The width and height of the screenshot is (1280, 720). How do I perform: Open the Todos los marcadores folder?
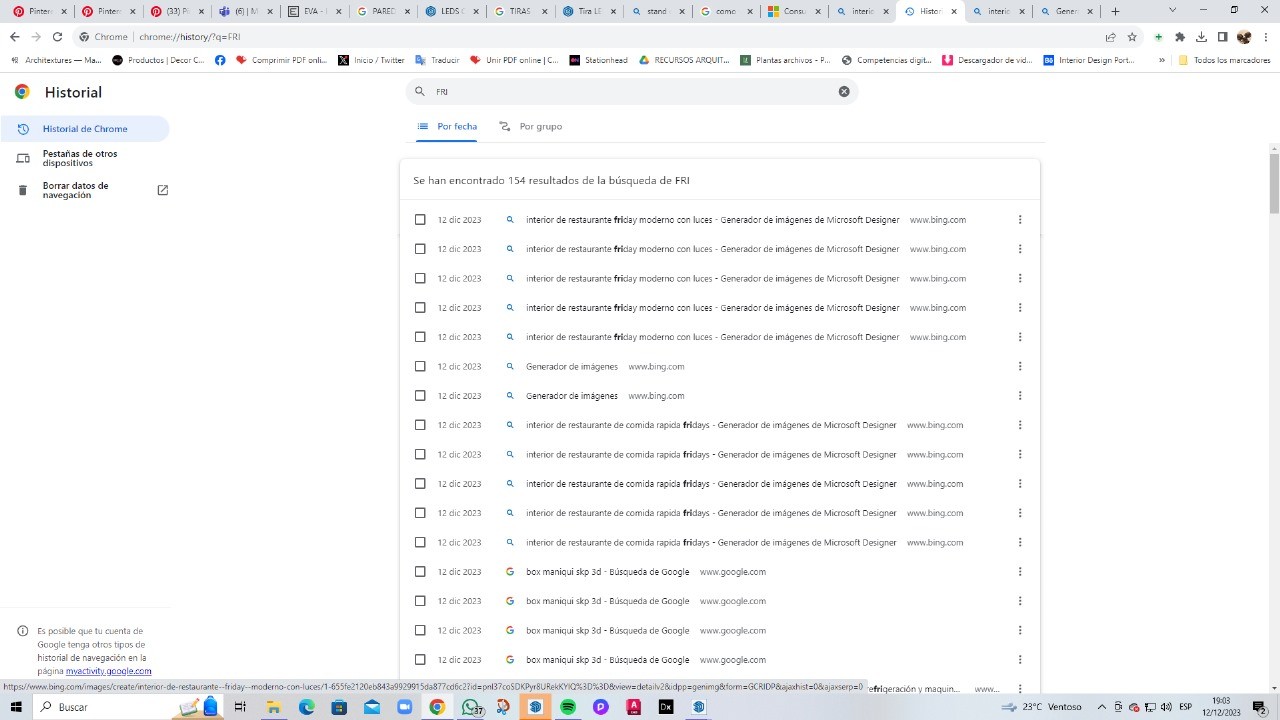(1224, 60)
